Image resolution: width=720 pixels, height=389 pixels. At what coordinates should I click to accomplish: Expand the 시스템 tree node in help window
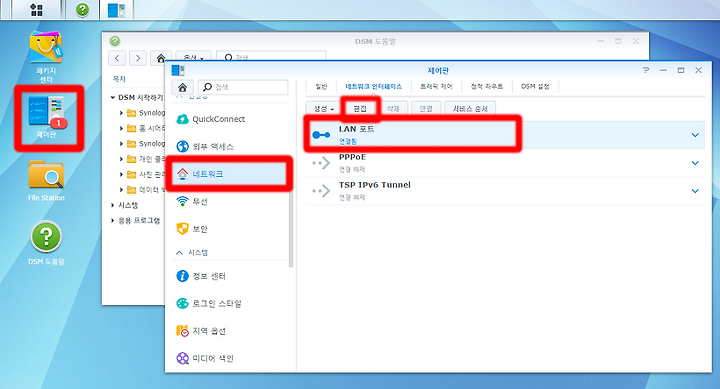point(112,205)
